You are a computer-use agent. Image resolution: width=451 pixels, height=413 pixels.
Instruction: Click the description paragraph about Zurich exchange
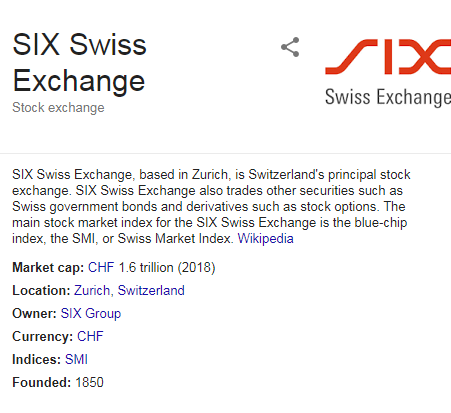[211, 206]
